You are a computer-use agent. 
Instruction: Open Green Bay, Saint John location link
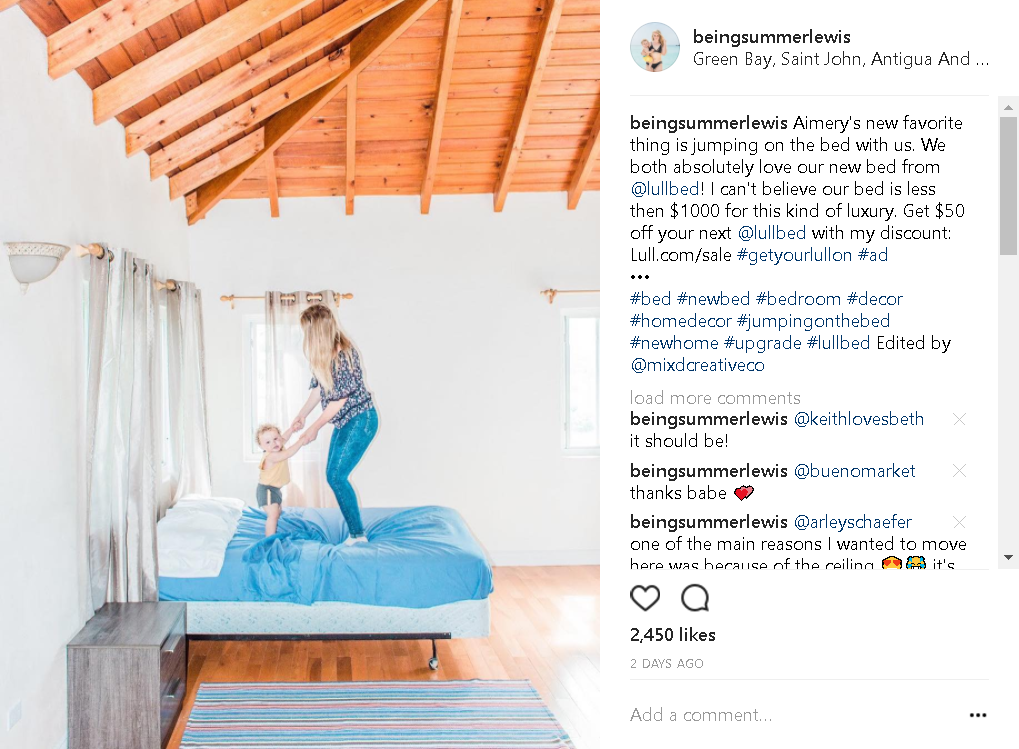point(840,59)
